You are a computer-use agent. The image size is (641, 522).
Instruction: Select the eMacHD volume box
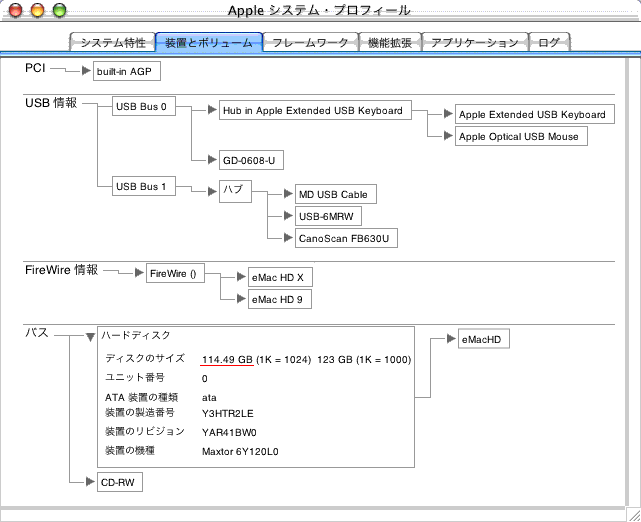click(x=484, y=339)
